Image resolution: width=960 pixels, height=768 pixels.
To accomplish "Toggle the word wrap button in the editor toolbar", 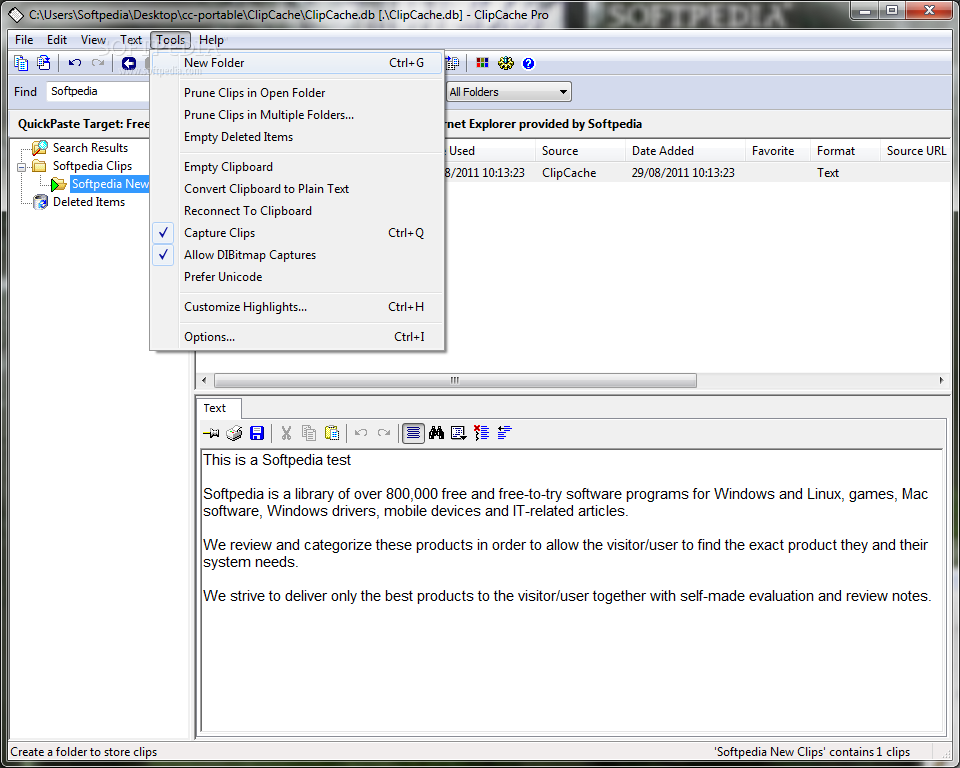I will pos(413,433).
